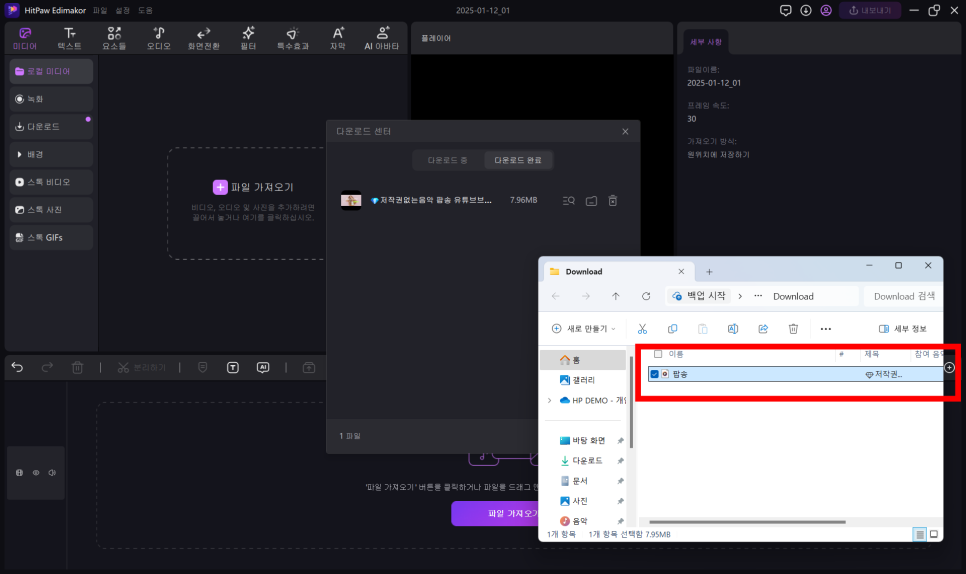Expand the 배경 (Background) section

coord(51,155)
